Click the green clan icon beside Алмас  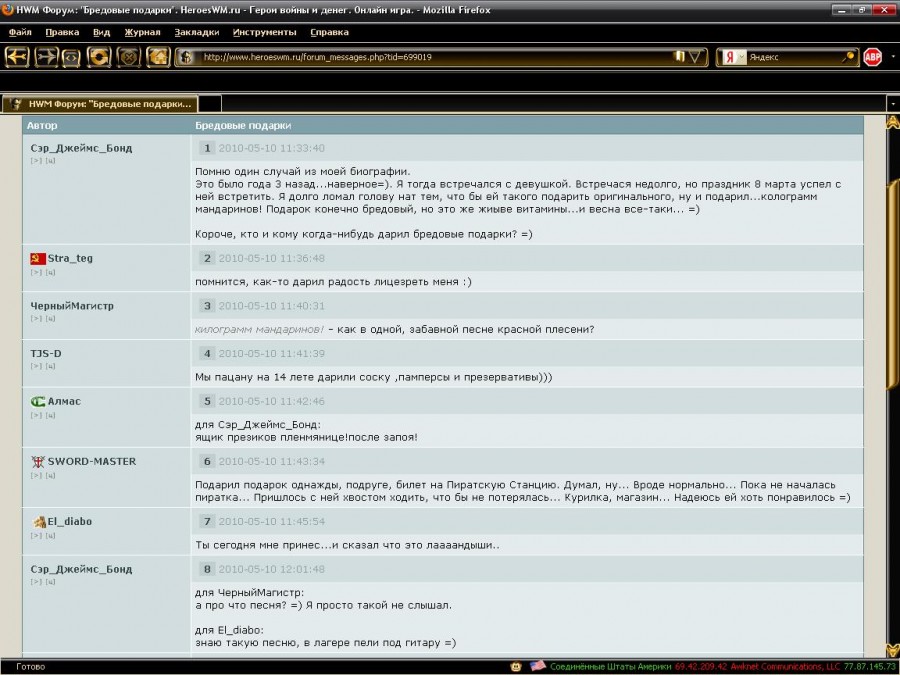coord(38,402)
